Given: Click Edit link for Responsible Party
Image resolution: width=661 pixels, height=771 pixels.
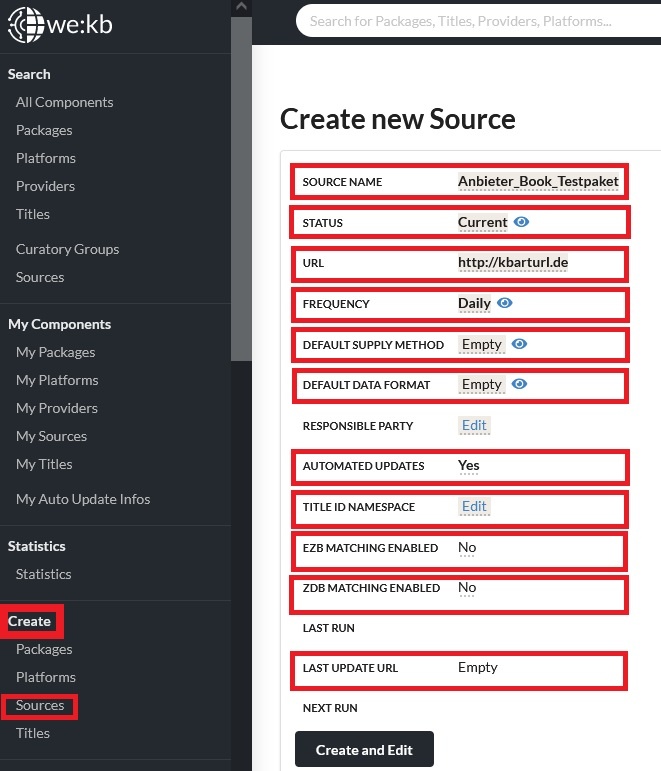Looking at the screenshot, I should point(474,425).
